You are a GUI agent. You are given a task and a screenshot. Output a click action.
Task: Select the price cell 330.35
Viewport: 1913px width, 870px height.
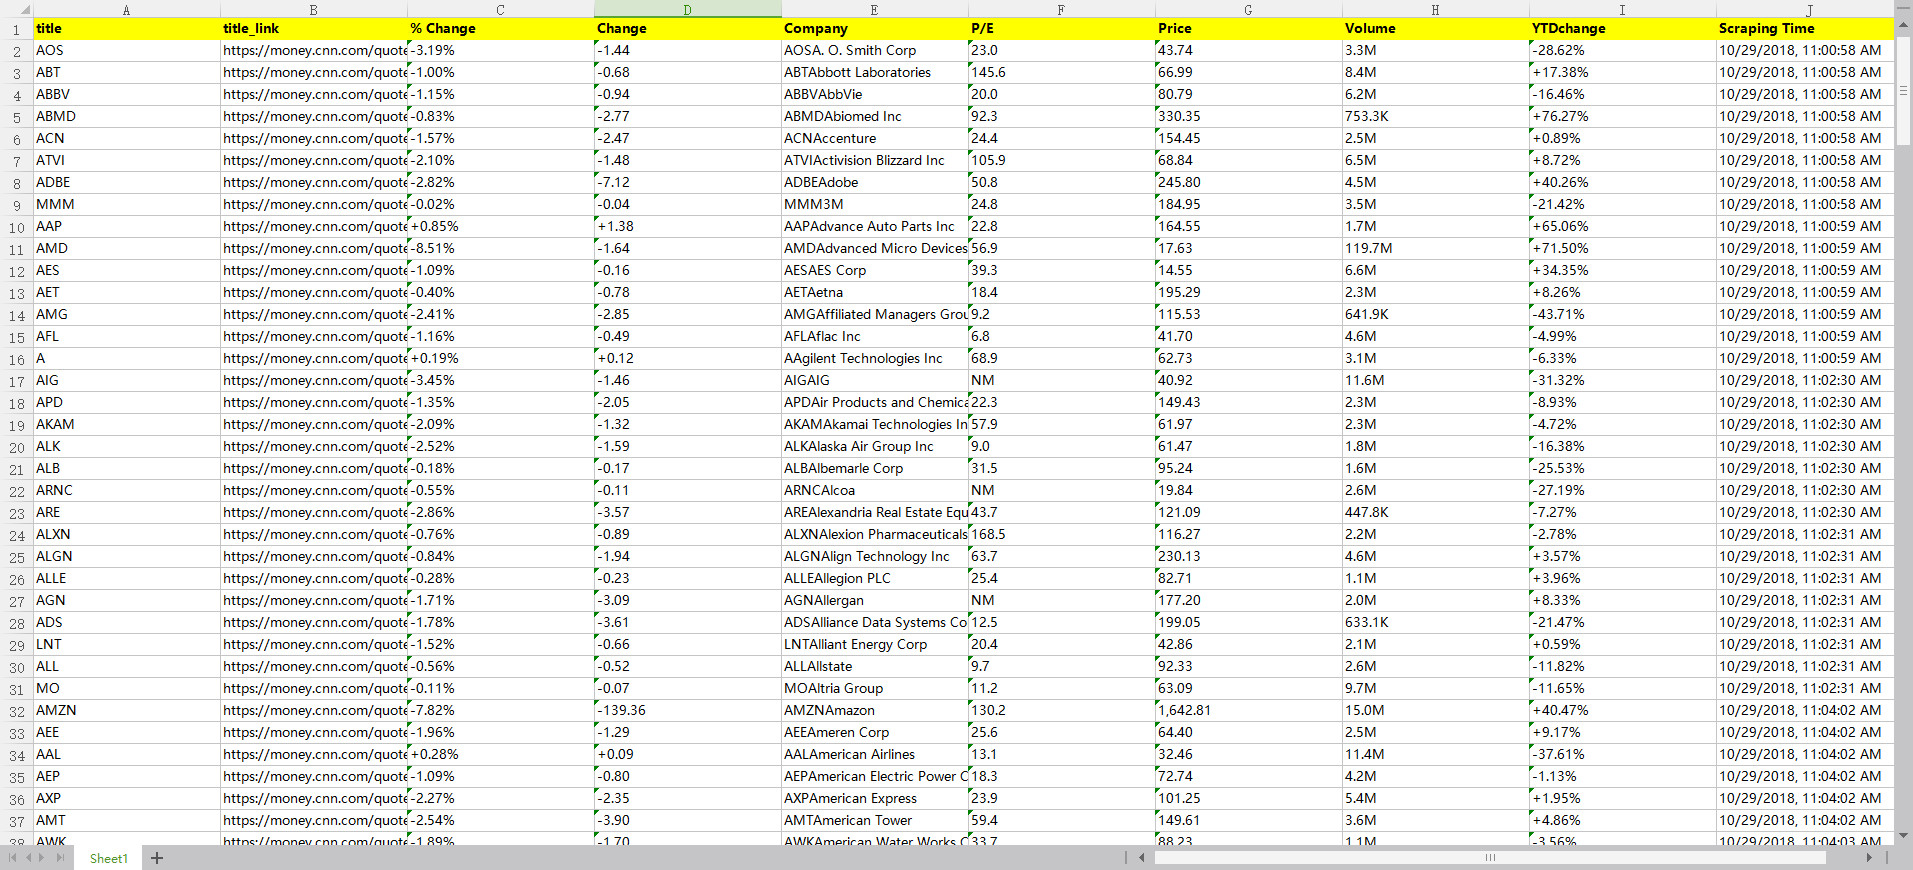tap(1248, 117)
